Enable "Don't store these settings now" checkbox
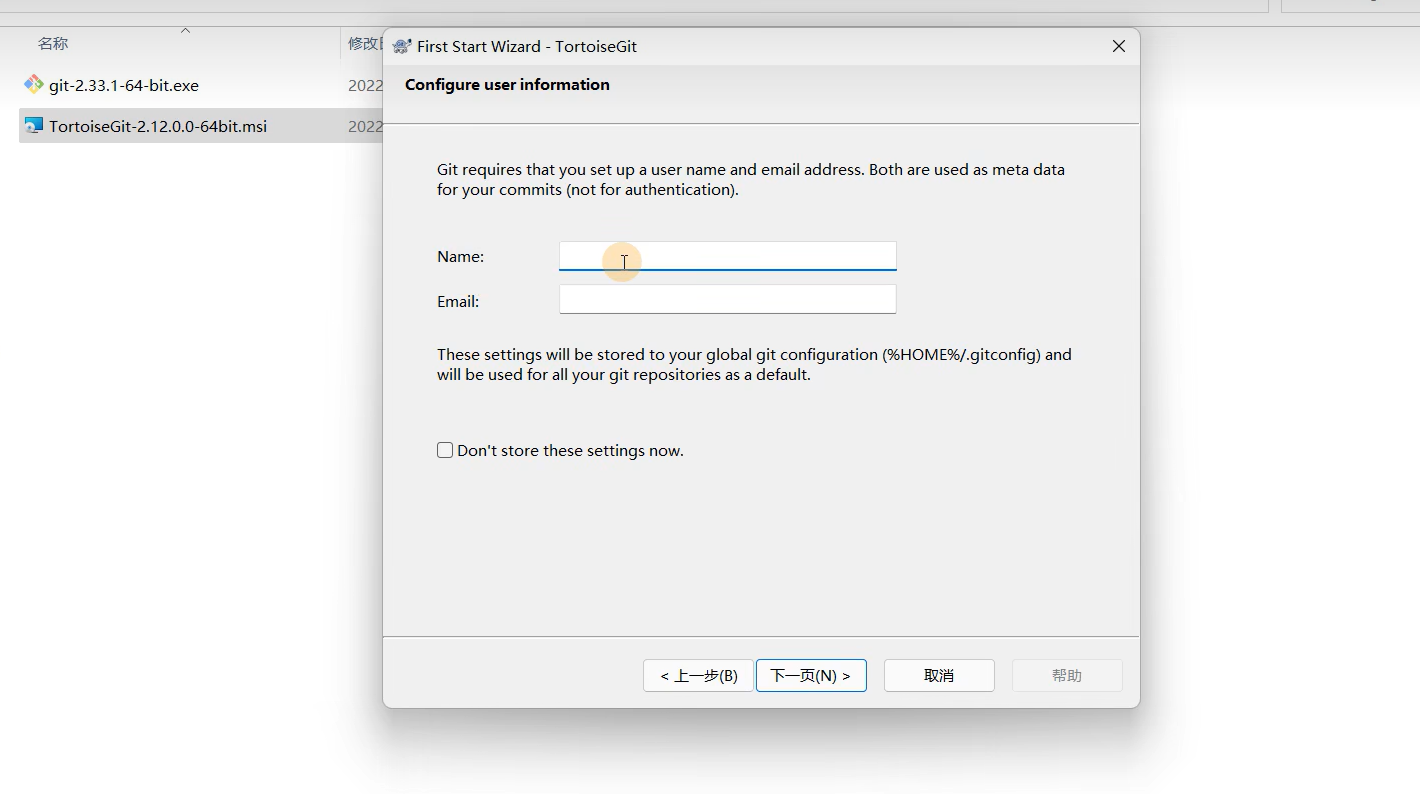 pos(445,450)
